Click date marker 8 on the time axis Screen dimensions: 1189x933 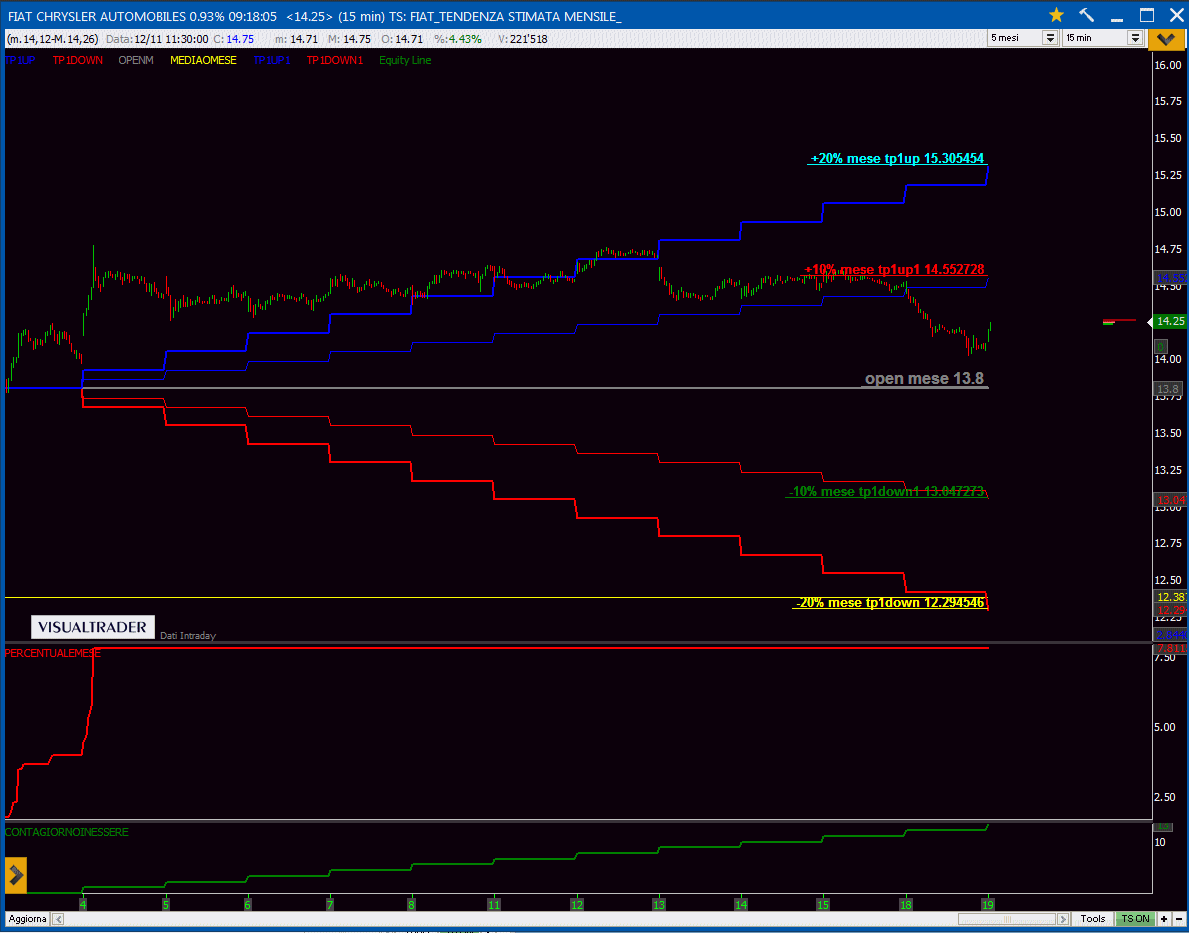pos(412,905)
